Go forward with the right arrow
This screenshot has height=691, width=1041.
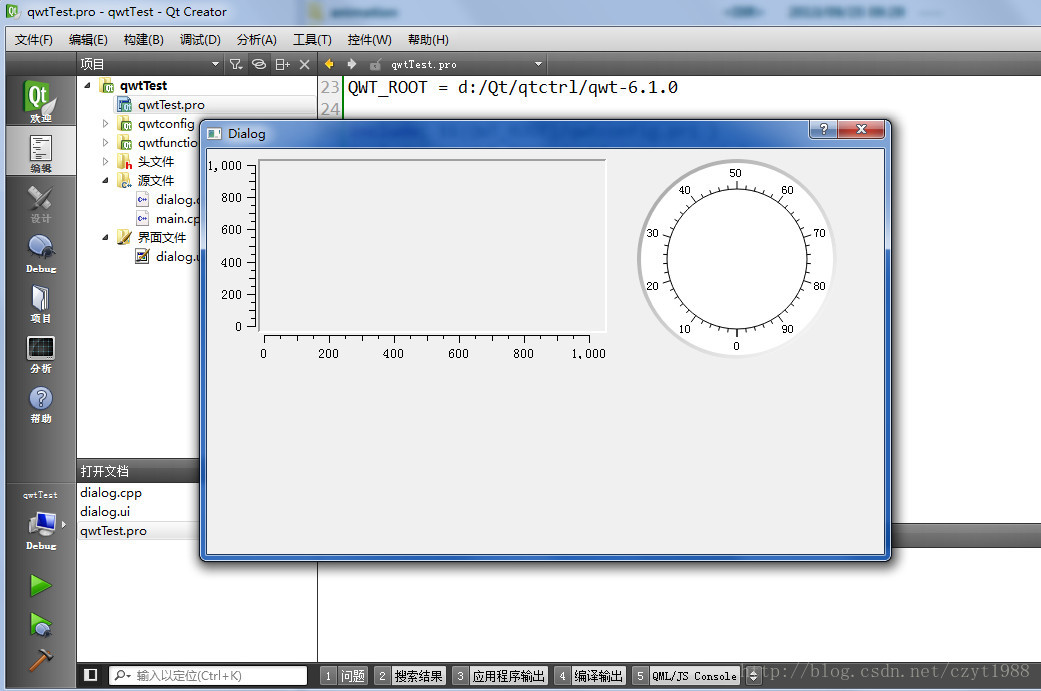352,64
